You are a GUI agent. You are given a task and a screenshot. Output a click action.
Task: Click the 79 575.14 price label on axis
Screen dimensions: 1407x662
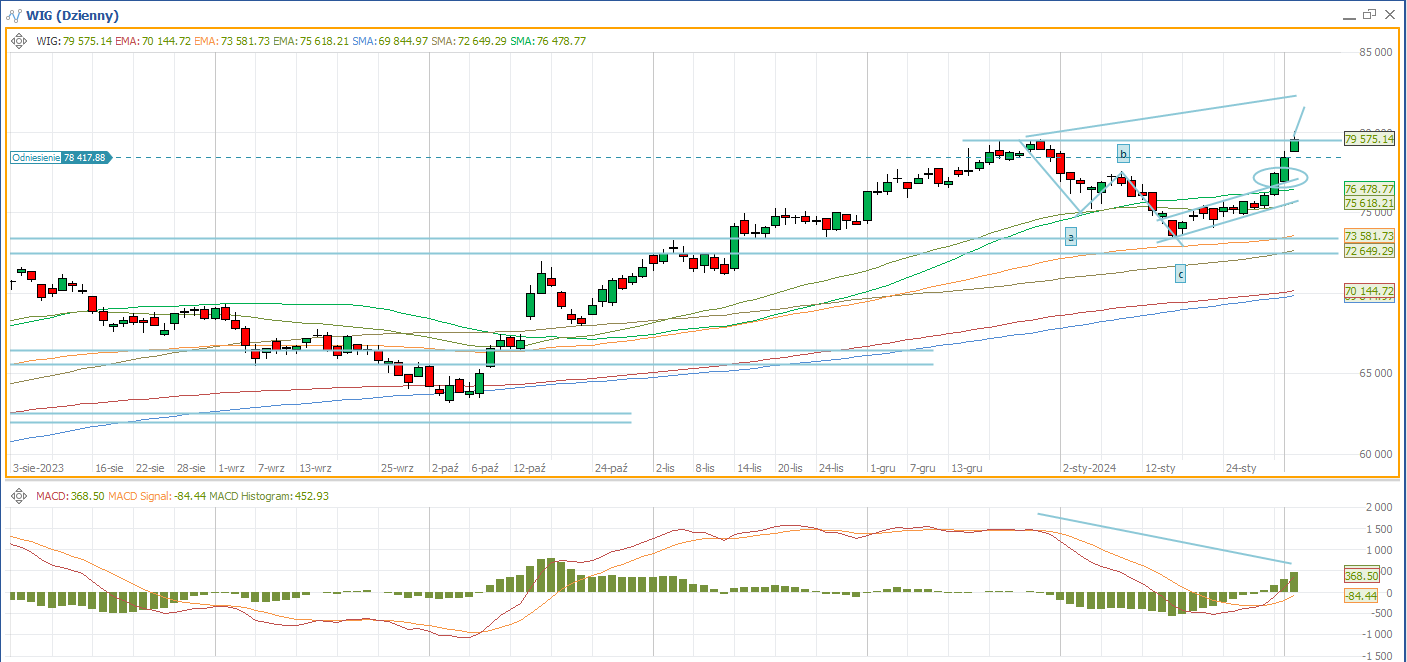pos(1369,140)
